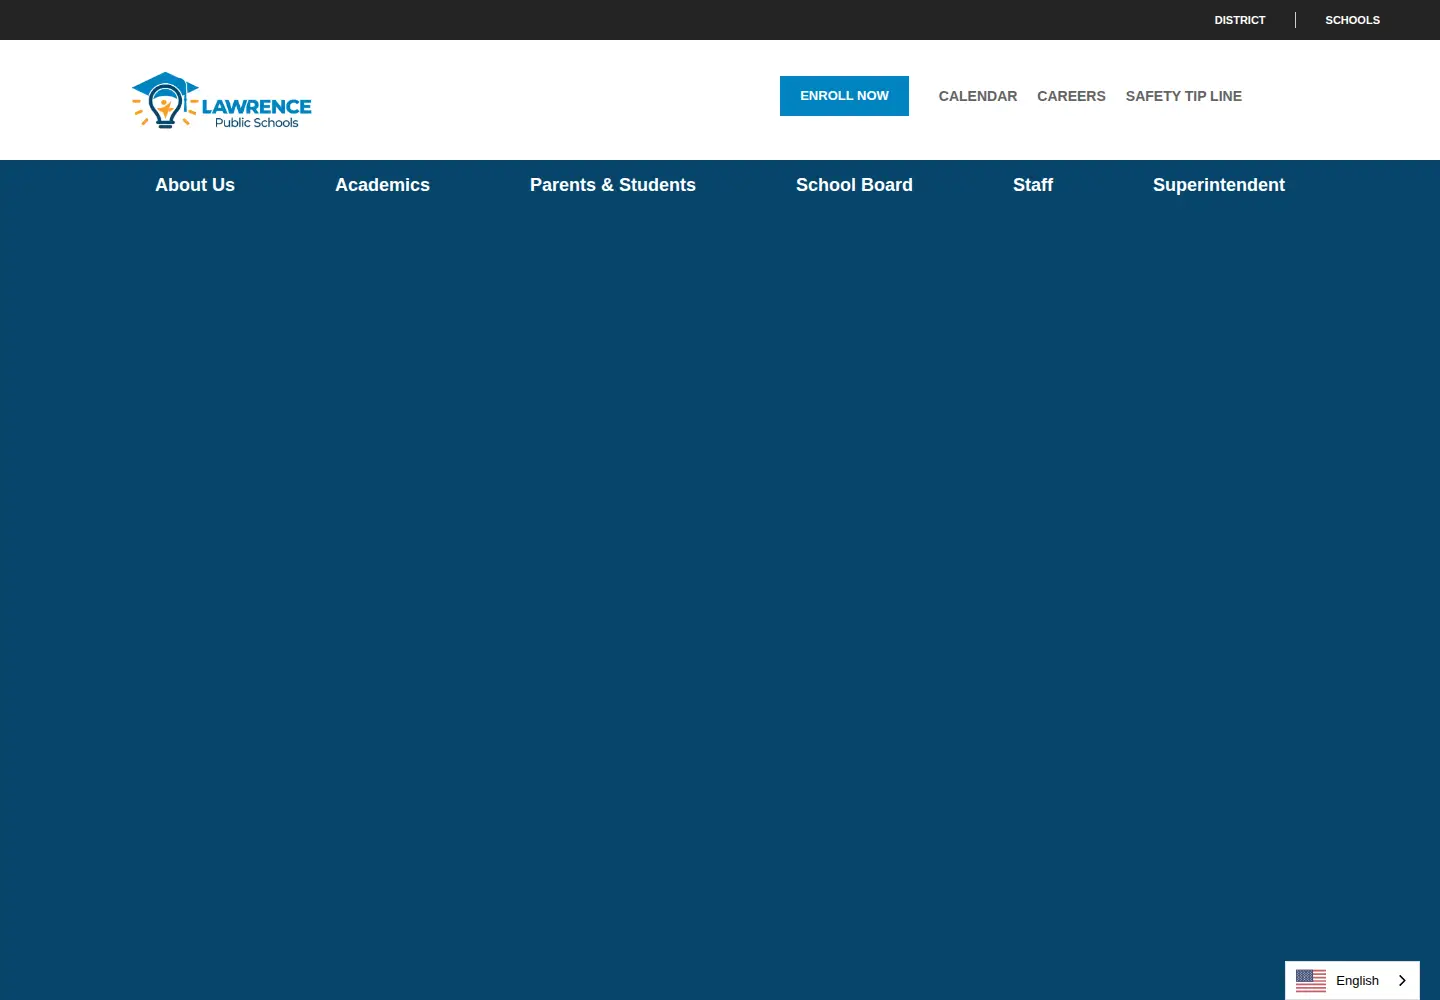This screenshot has width=1440, height=1000.
Task: Open the Academics menu
Action: [x=382, y=185]
